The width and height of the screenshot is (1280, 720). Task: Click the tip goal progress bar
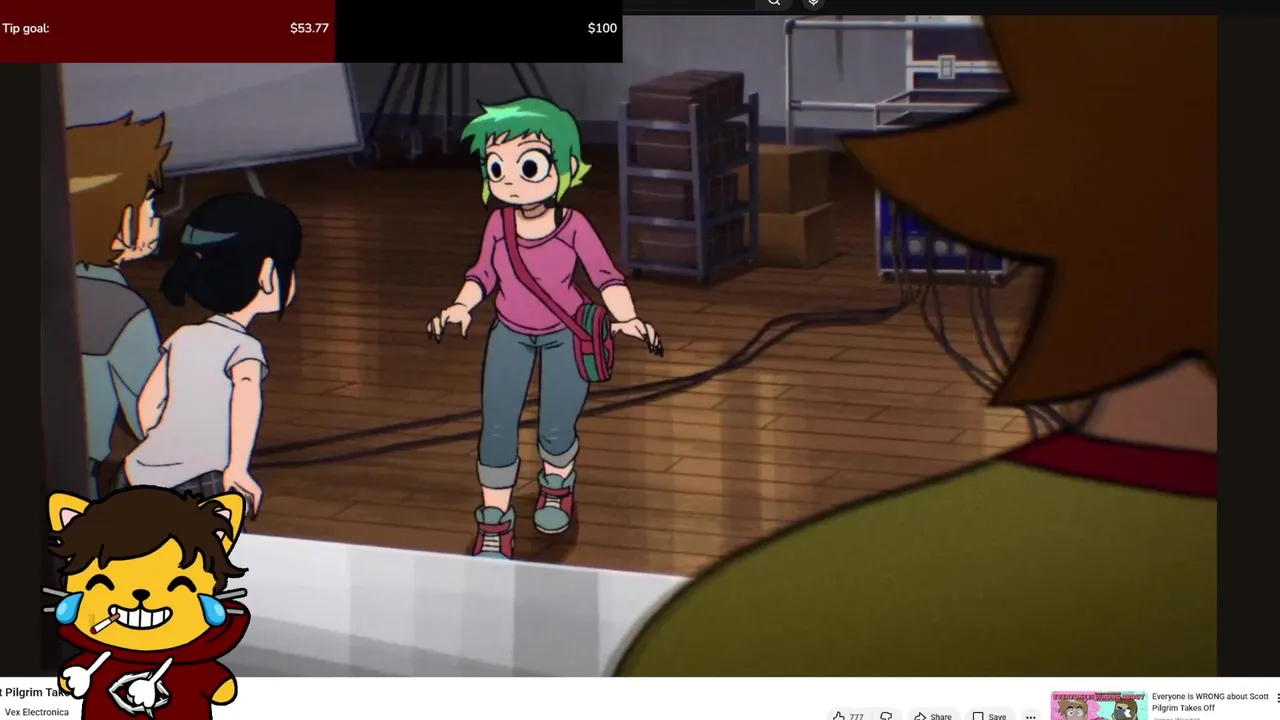coord(311,31)
